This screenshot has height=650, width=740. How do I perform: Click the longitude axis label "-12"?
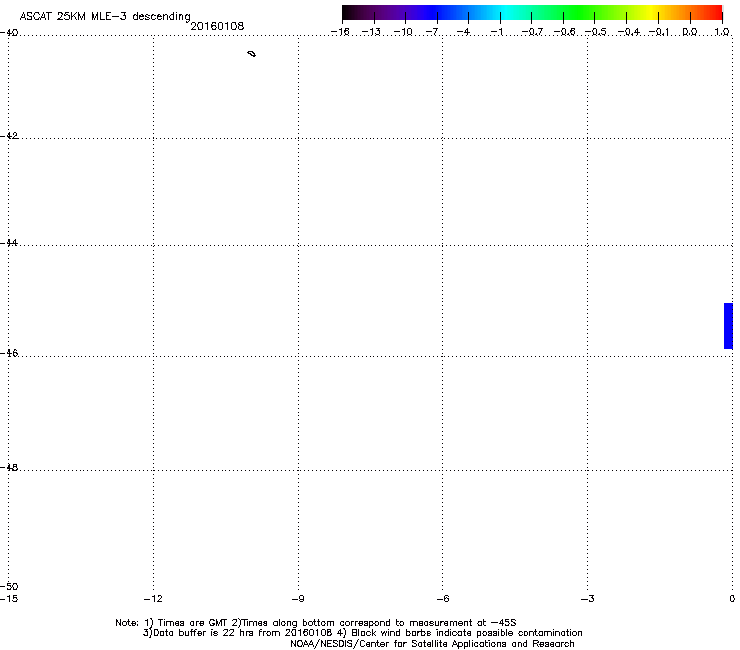click(153, 599)
